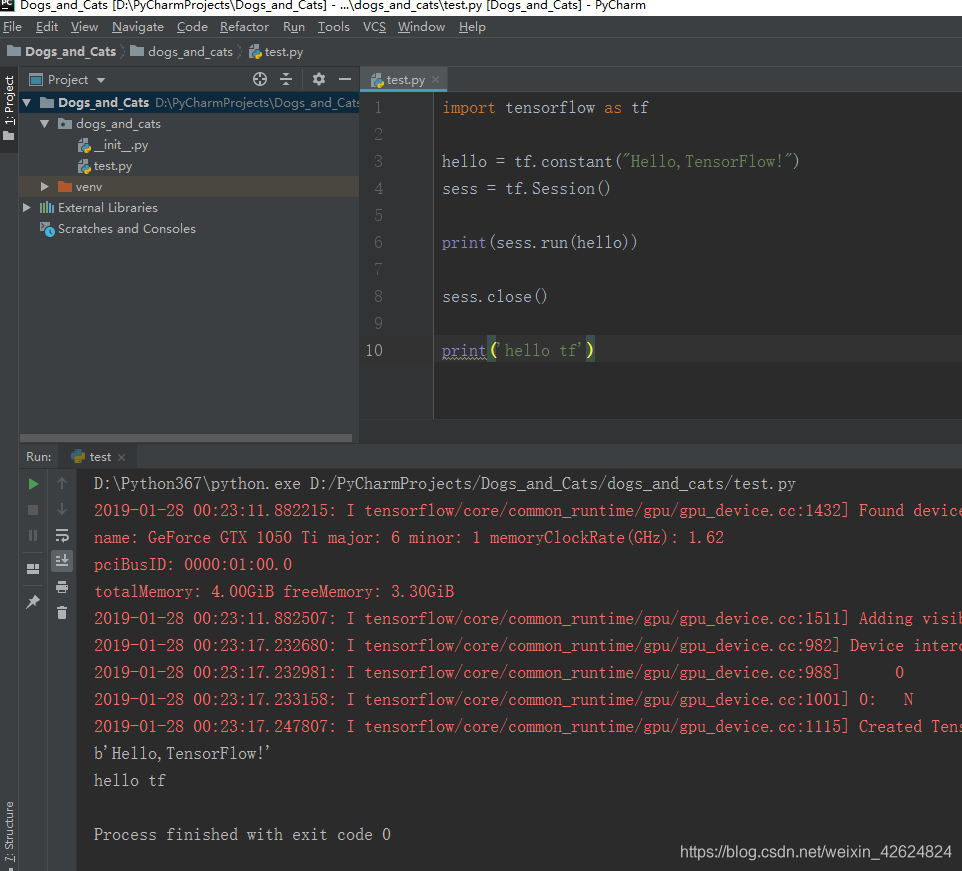This screenshot has width=962, height=871.
Task: Open Project panel settings gear
Action: [318, 79]
